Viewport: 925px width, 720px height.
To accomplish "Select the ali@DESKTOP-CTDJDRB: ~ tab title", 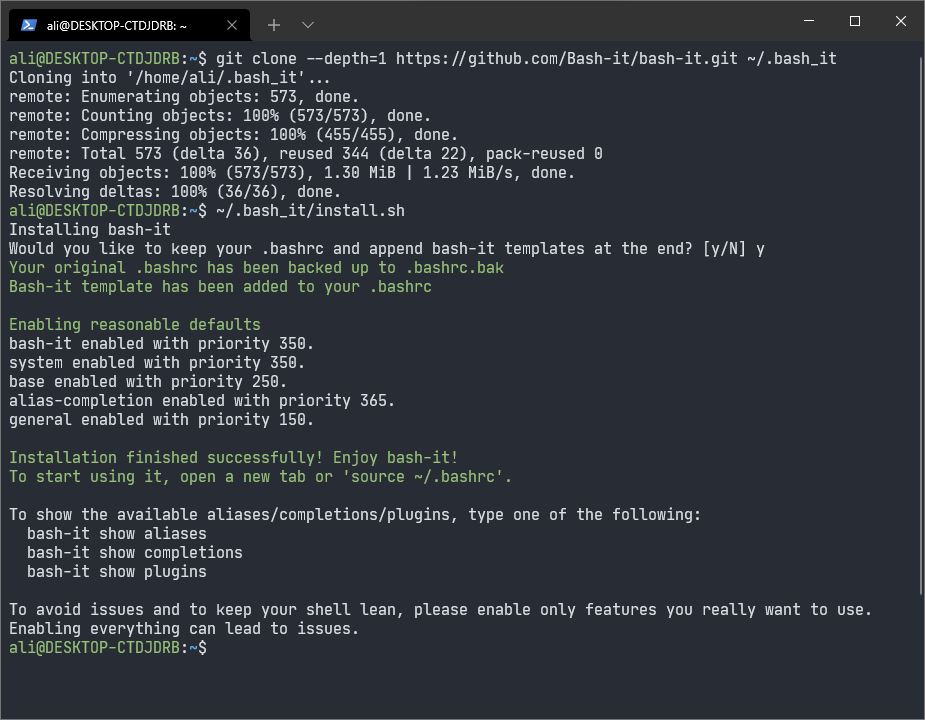I will 117,26.
